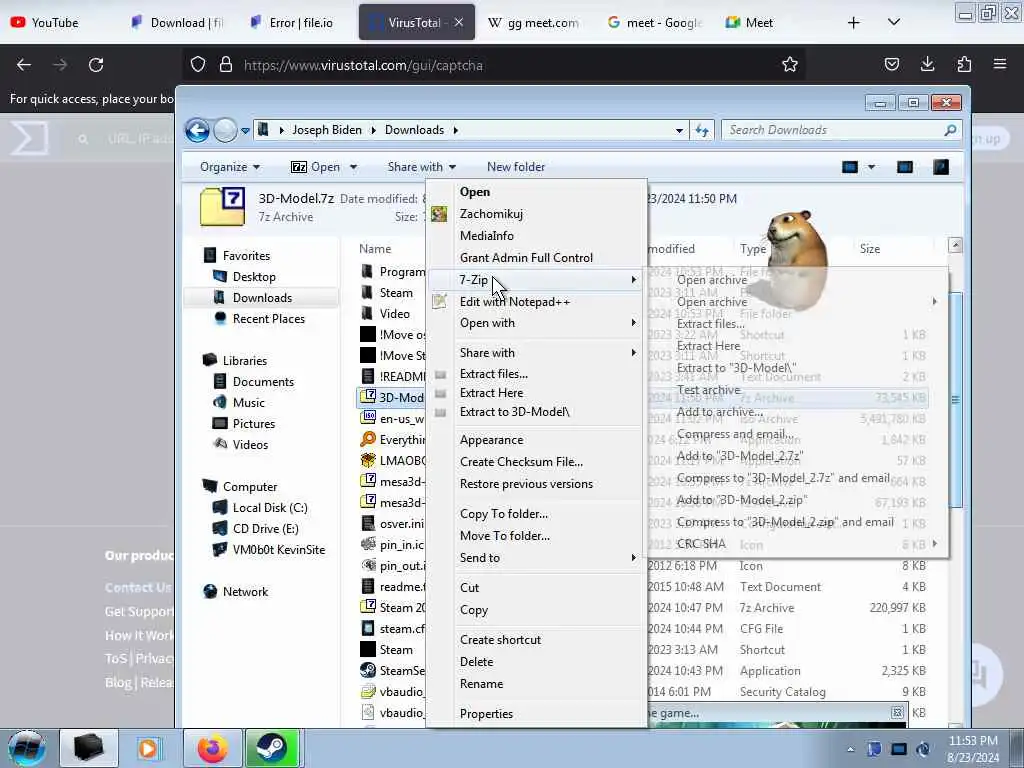Screen dimensions: 1024x768
Task: Click the tracking protection shield icon
Action: (x=198, y=65)
